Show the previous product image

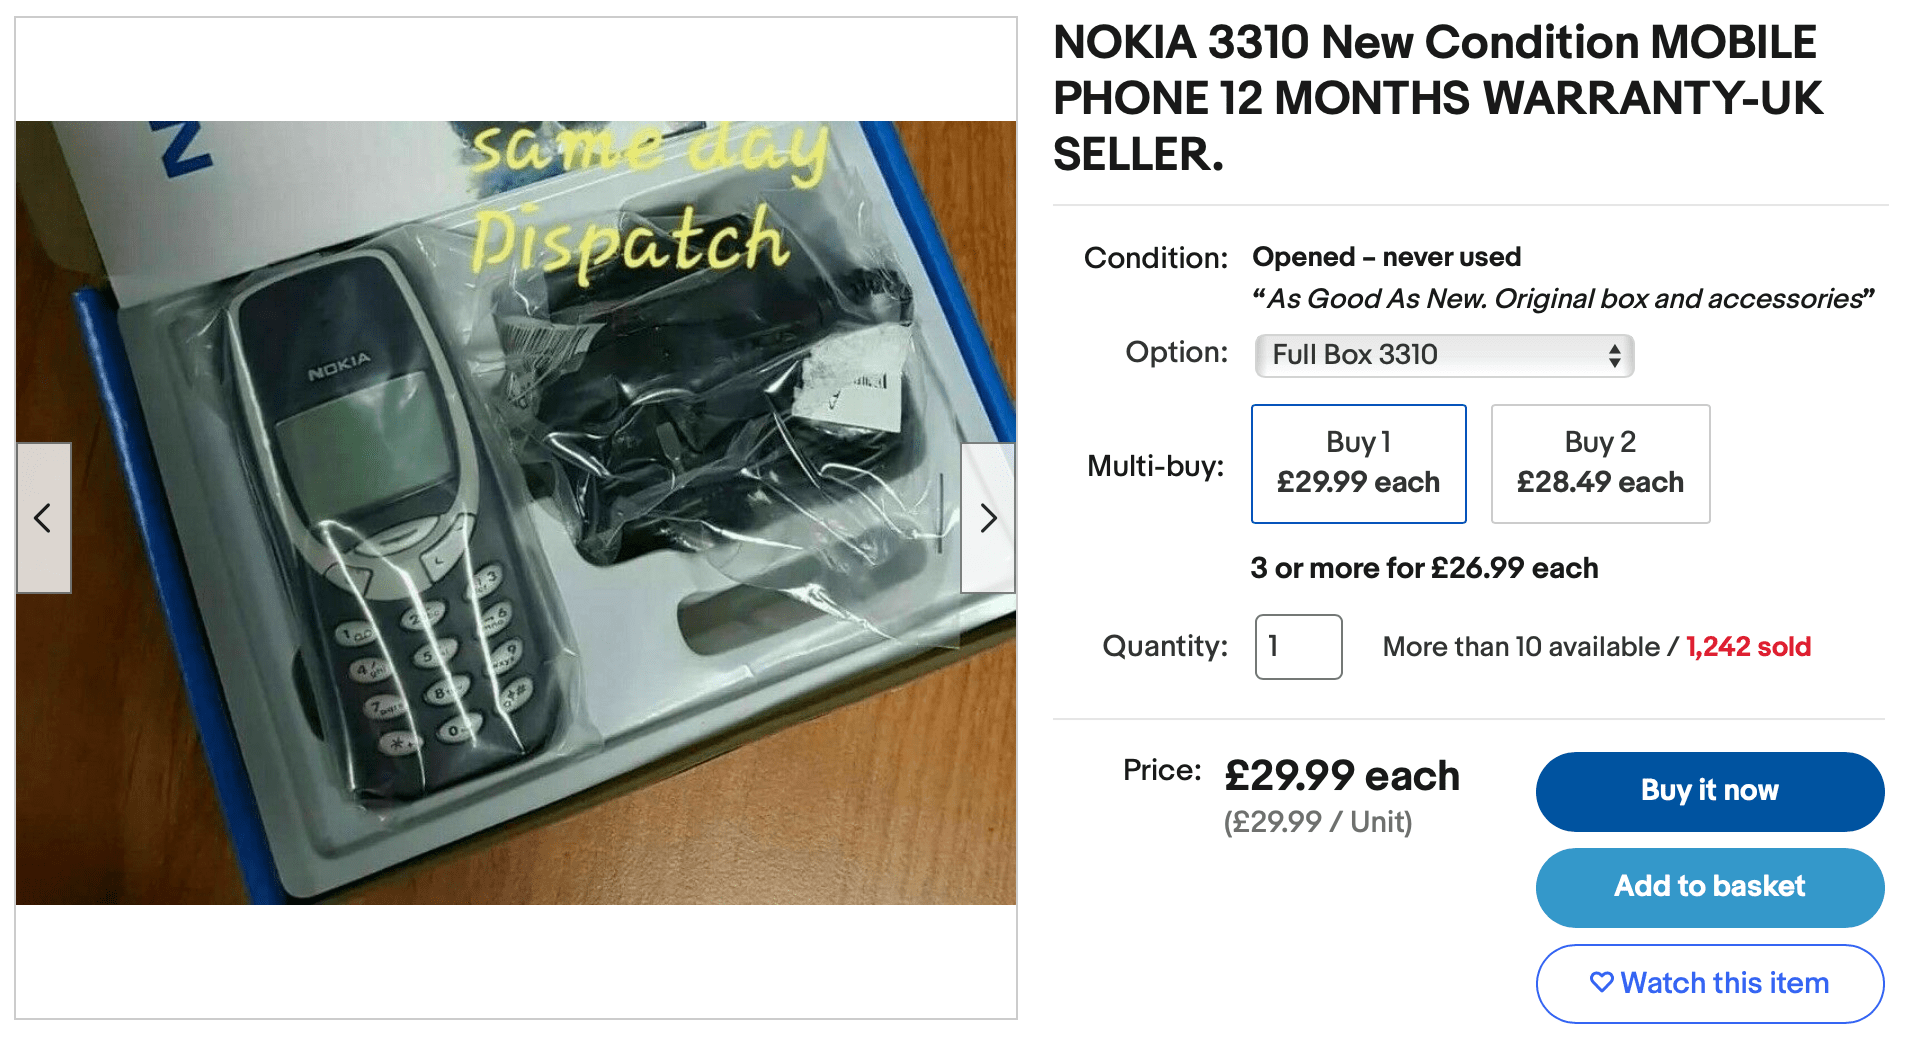43,518
